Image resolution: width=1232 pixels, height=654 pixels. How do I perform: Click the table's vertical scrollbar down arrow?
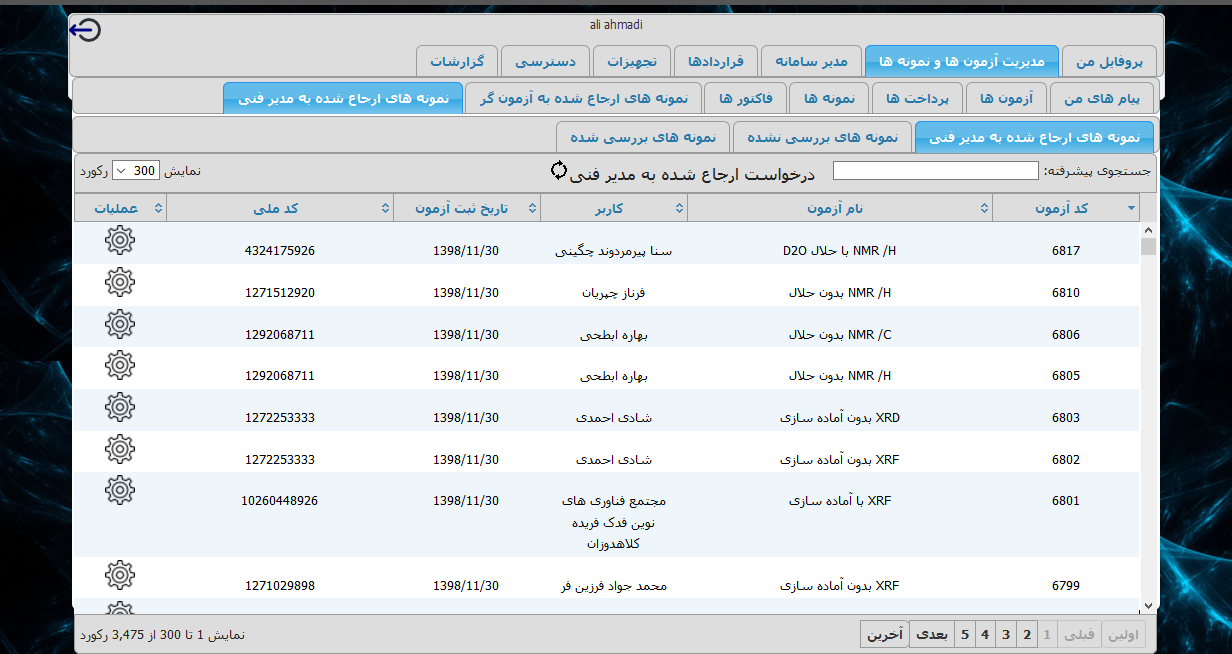click(1148, 605)
